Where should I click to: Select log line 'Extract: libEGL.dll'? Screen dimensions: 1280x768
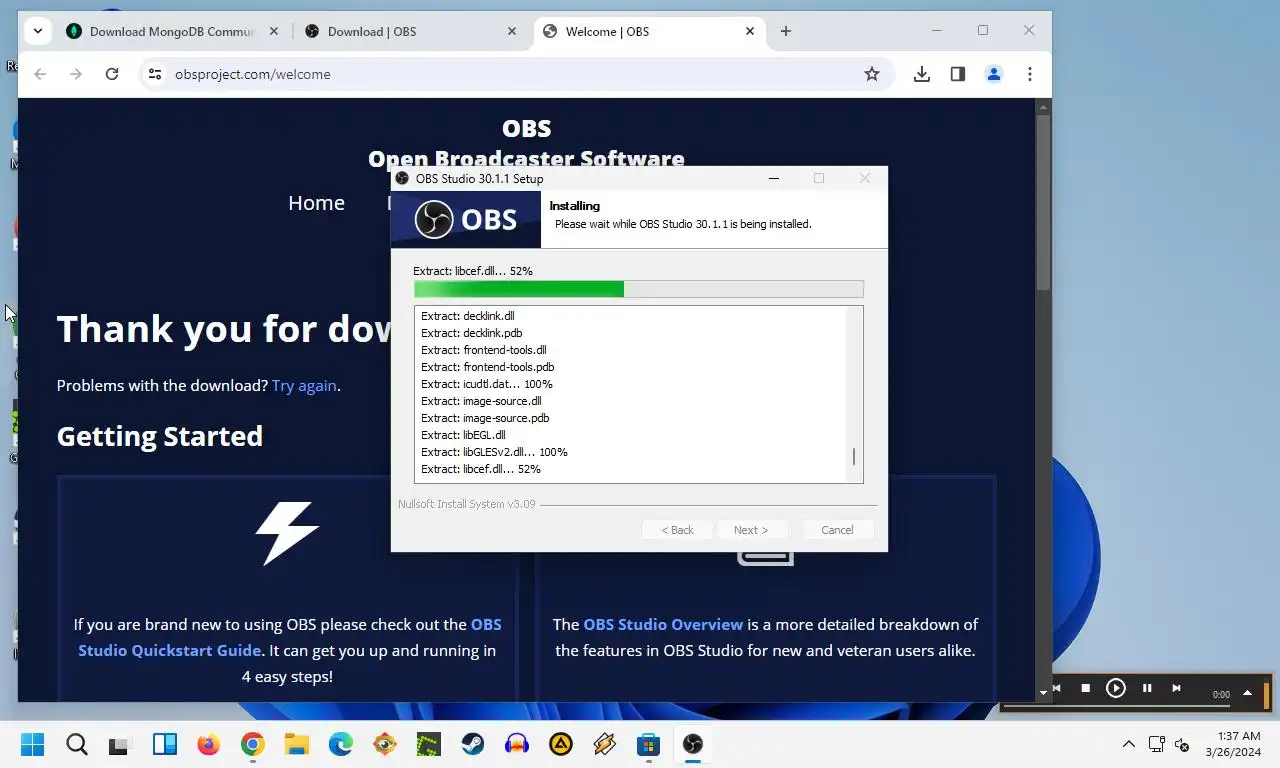[x=463, y=435]
